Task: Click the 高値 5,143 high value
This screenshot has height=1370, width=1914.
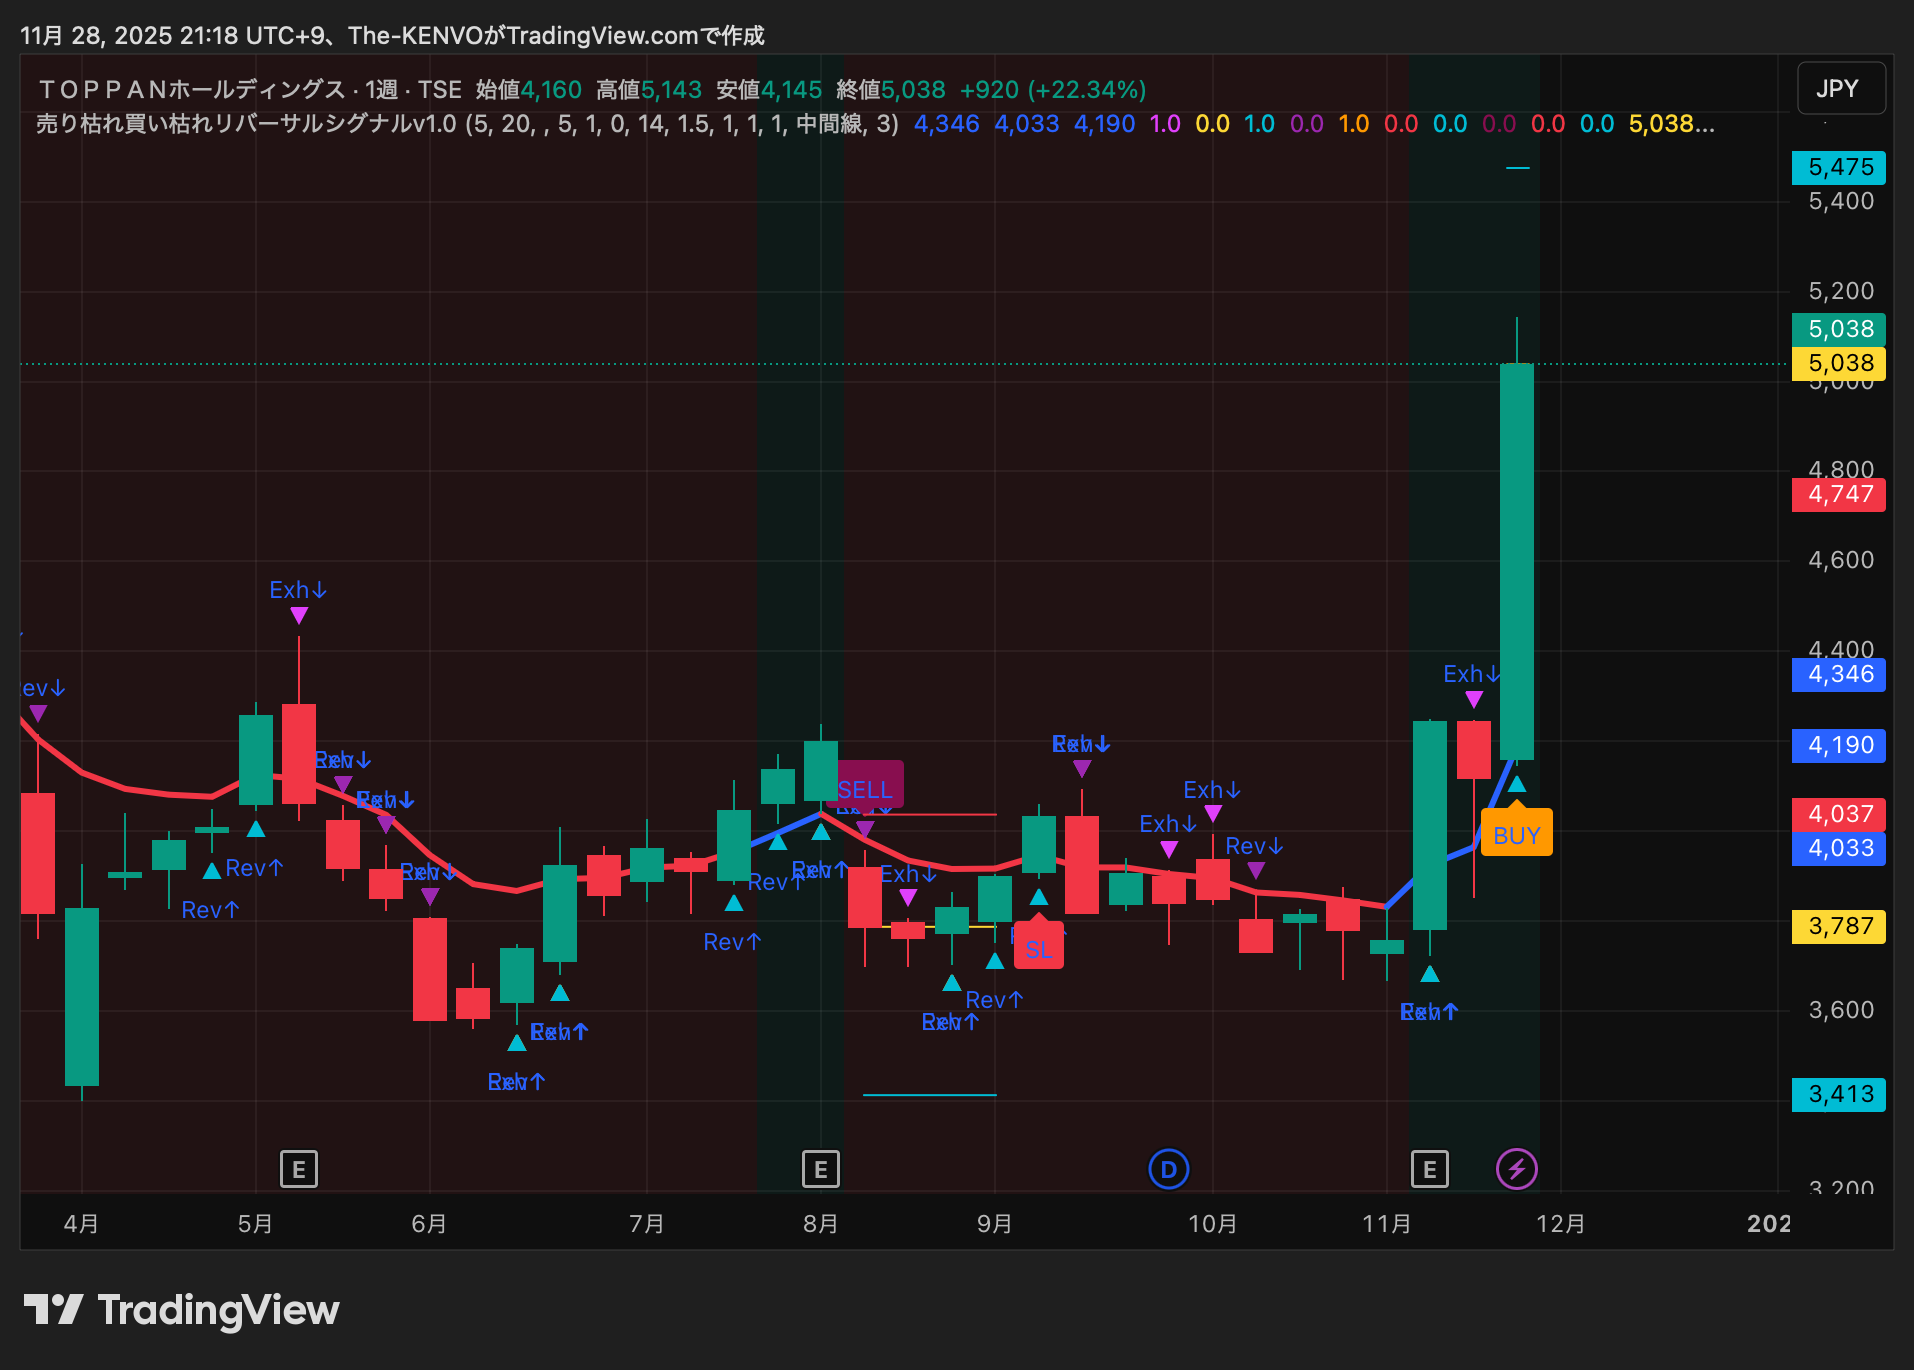Action: 649,90
